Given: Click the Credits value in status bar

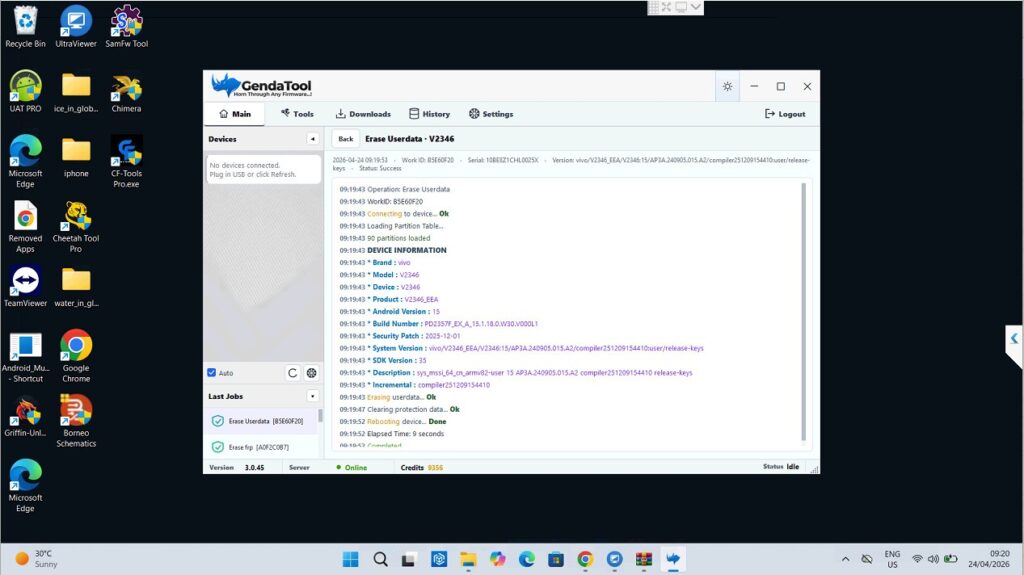Looking at the screenshot, I should (435, 467).
